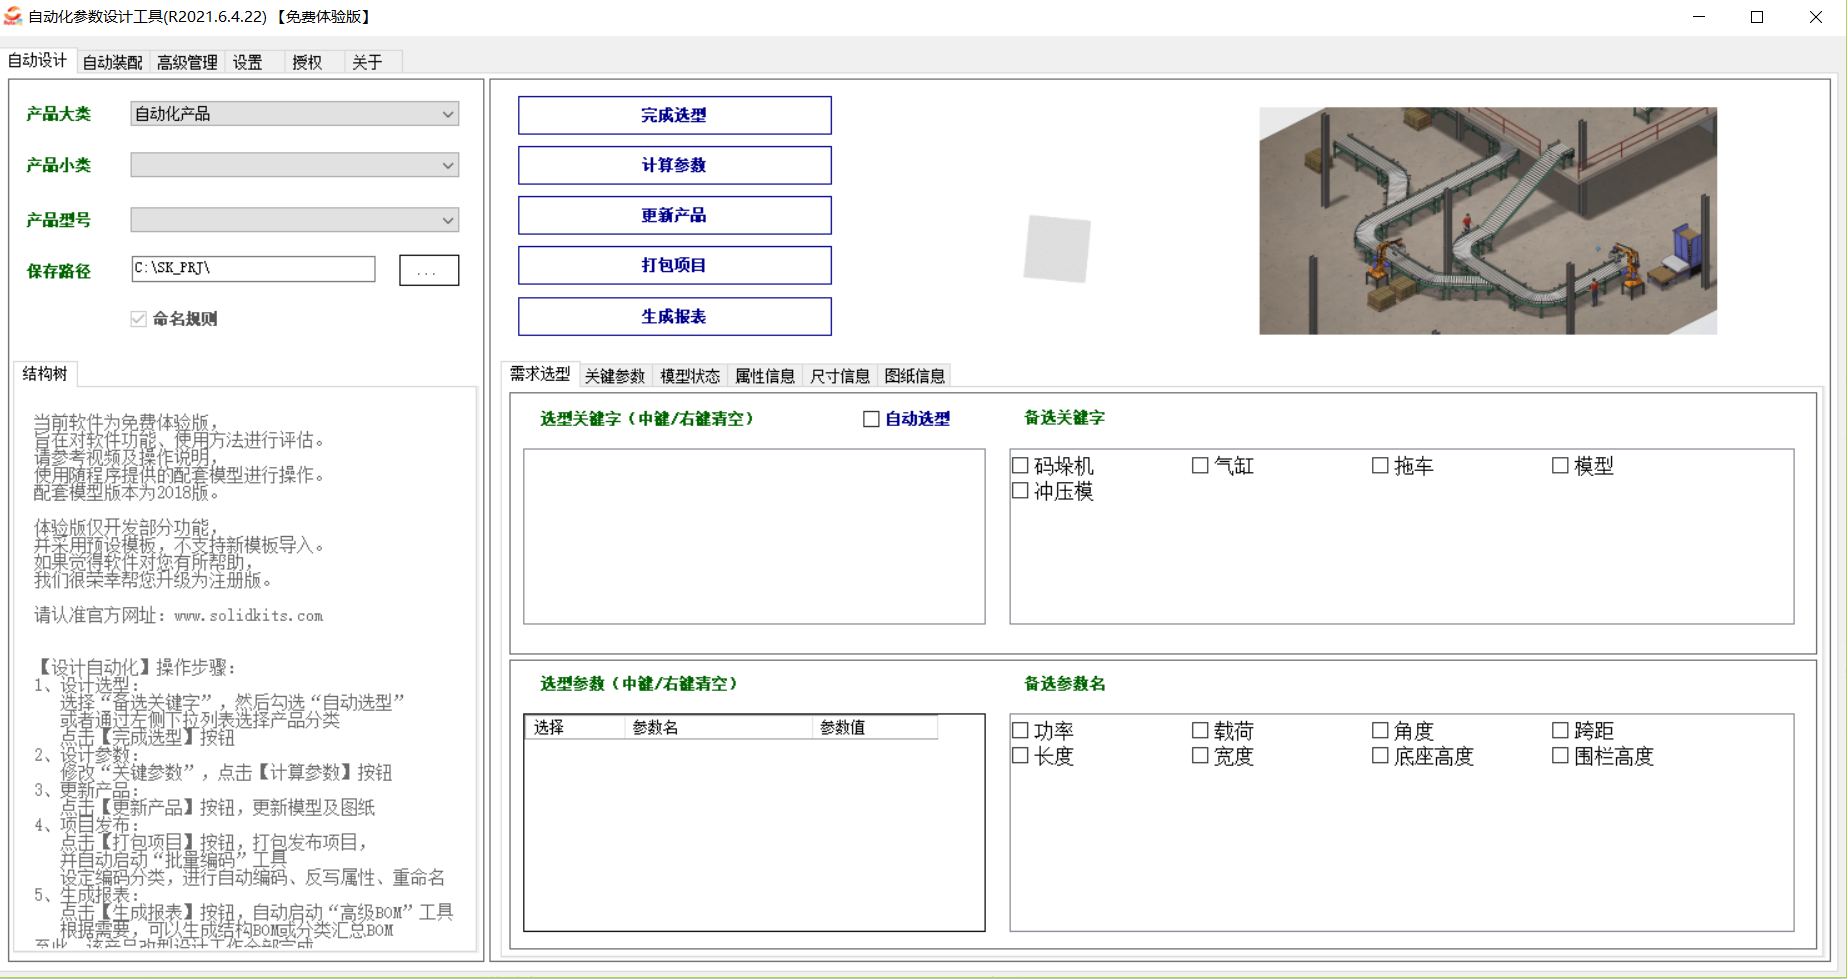Switch to the 图纸信息 tab
The image size is (1847, 979).
915,376
